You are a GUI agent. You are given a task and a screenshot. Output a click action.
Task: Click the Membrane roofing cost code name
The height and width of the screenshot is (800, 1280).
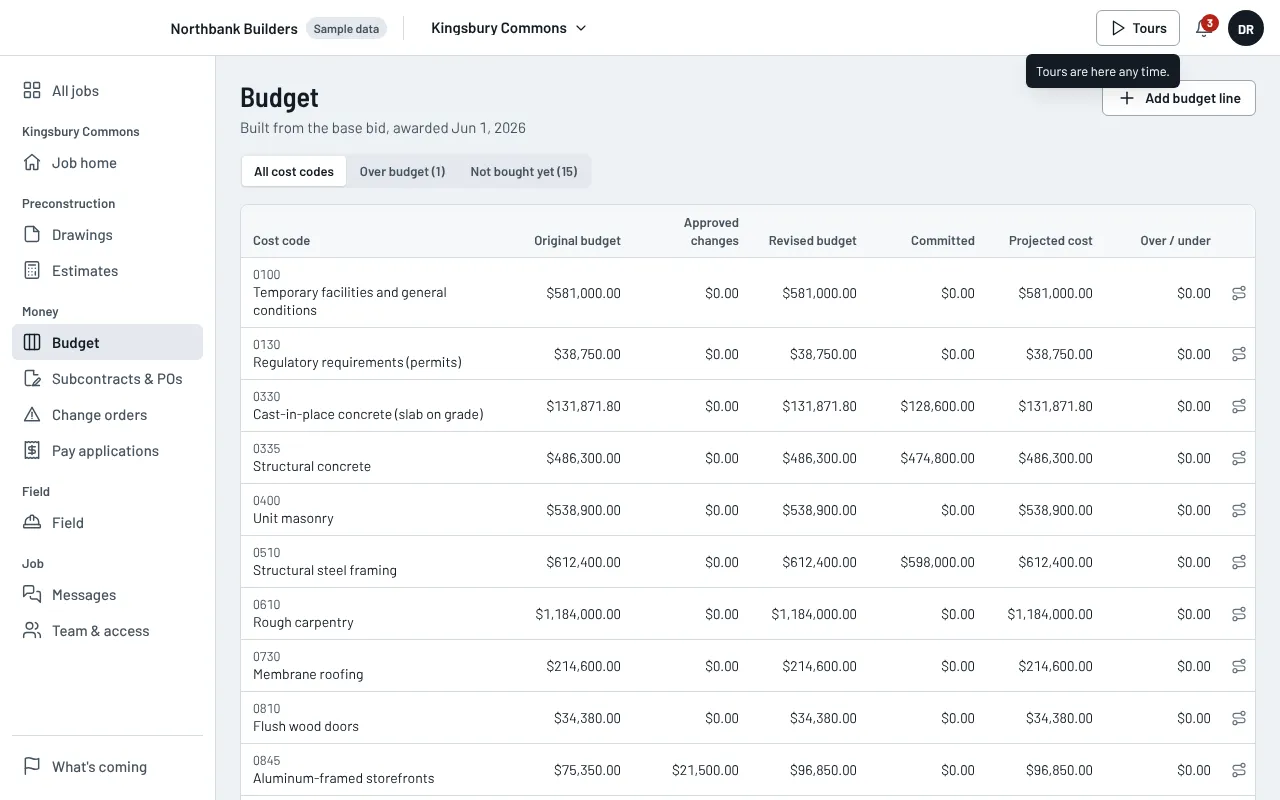308,674
